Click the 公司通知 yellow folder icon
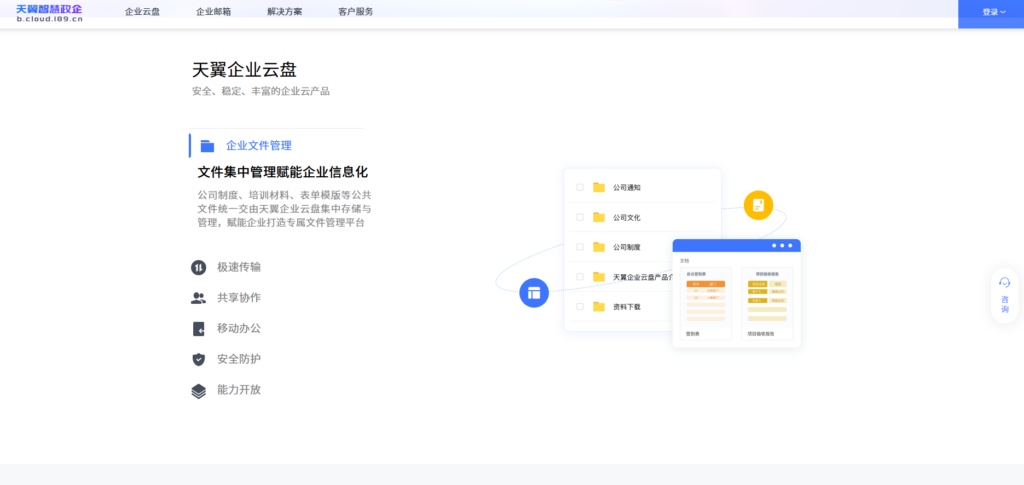The height and width of the screenshot is (485, 1024). coord(599,187)
